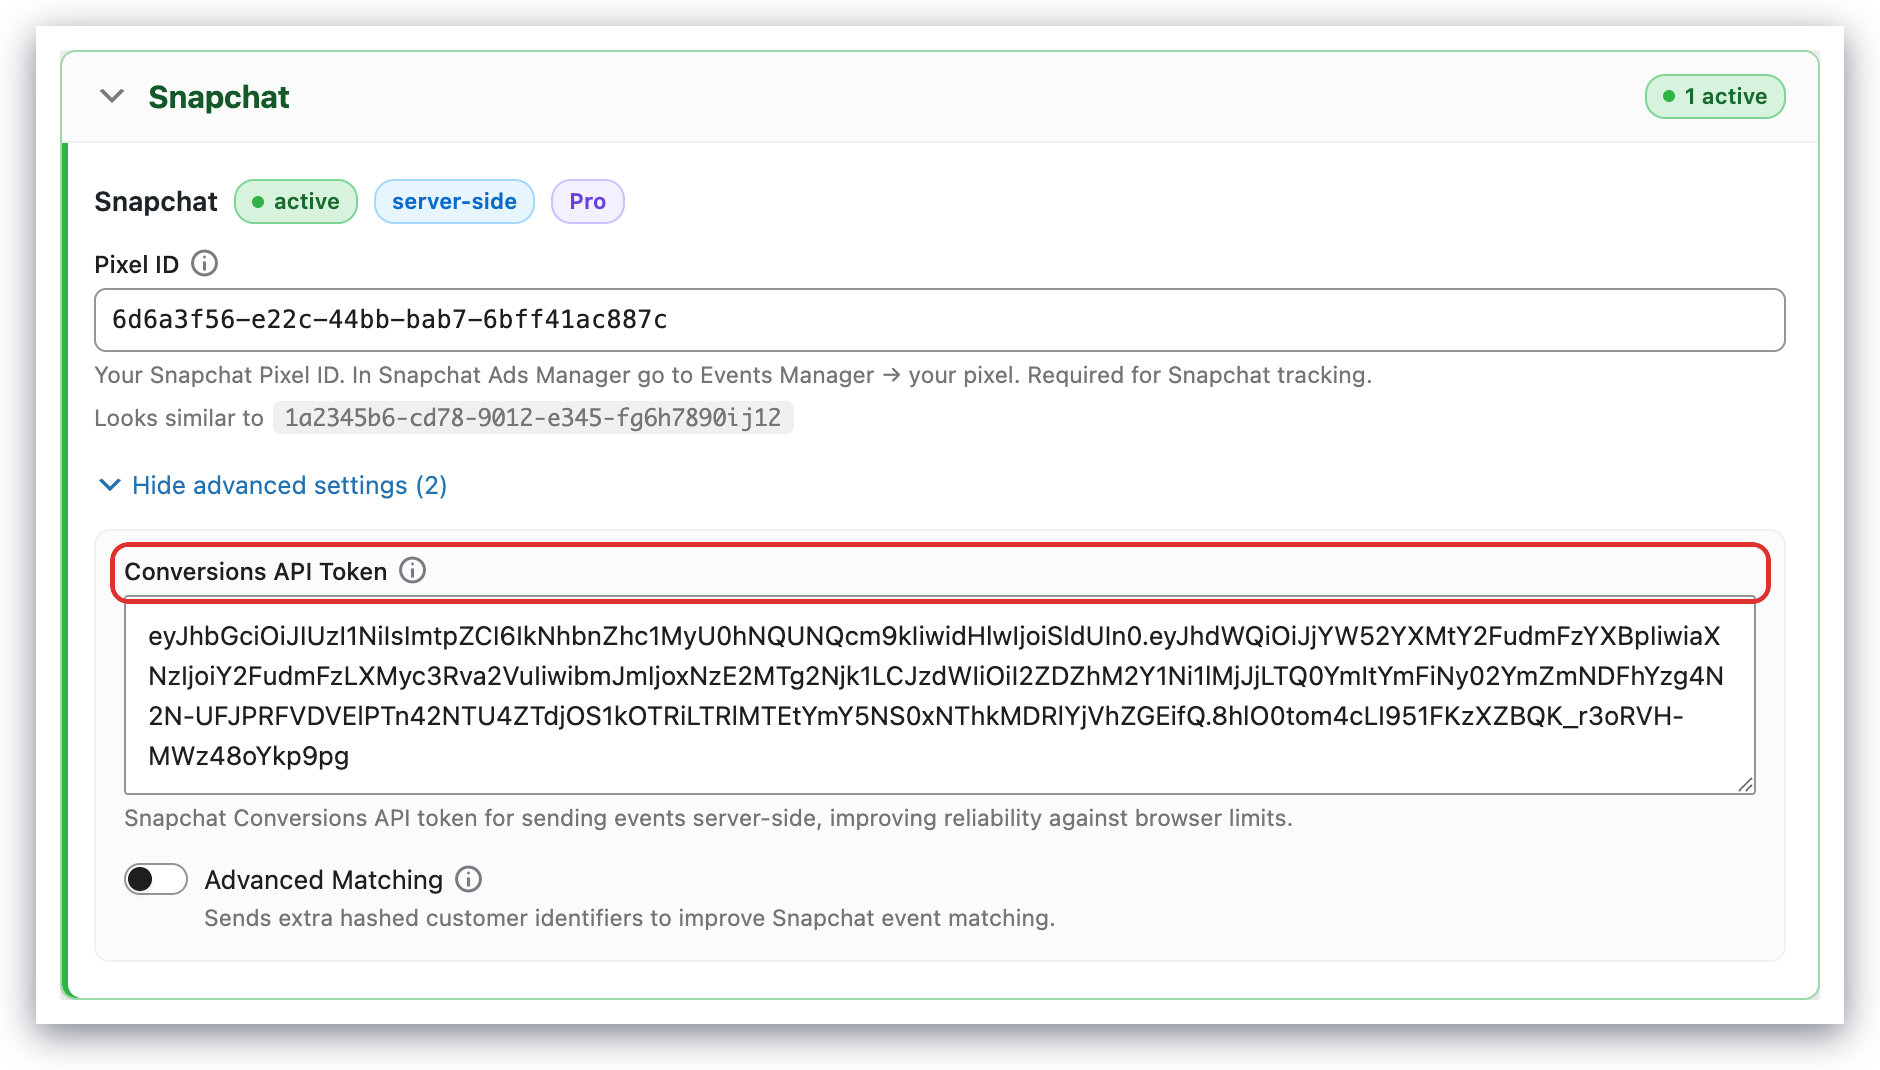Screen dimensions: 1880x1070
Task: Click the example pixel ID code sample
Action: point(533,418)
